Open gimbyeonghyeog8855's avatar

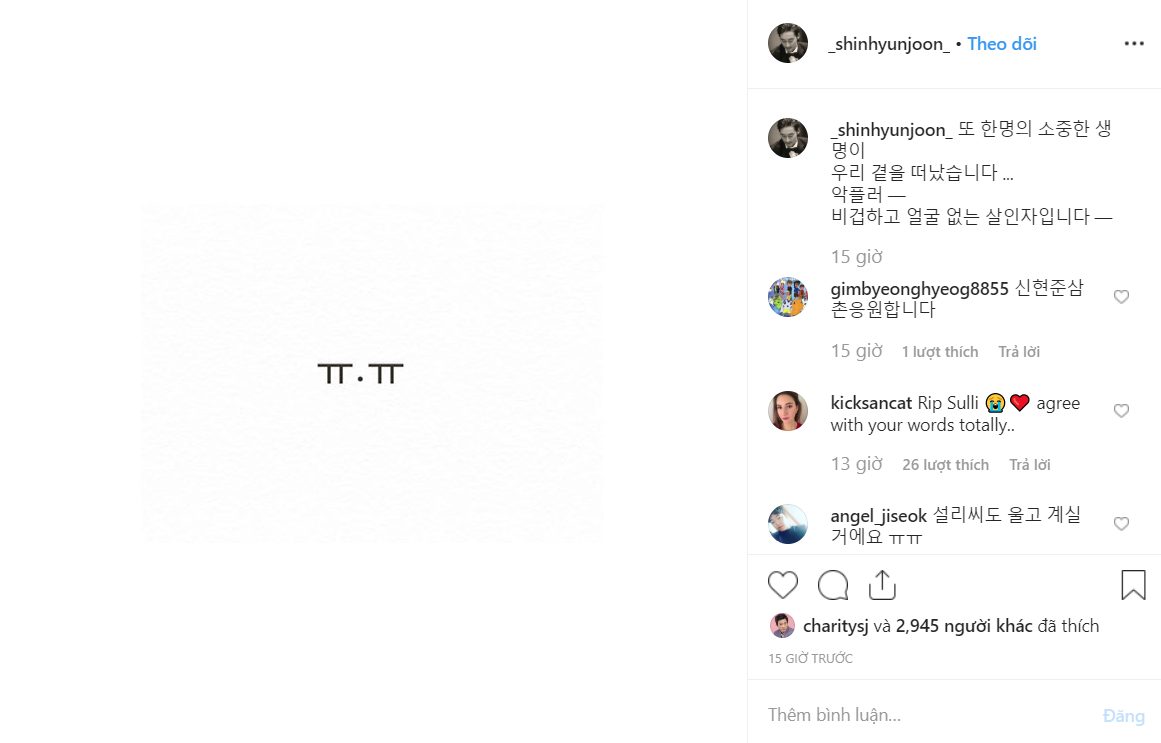click(788, 297)
